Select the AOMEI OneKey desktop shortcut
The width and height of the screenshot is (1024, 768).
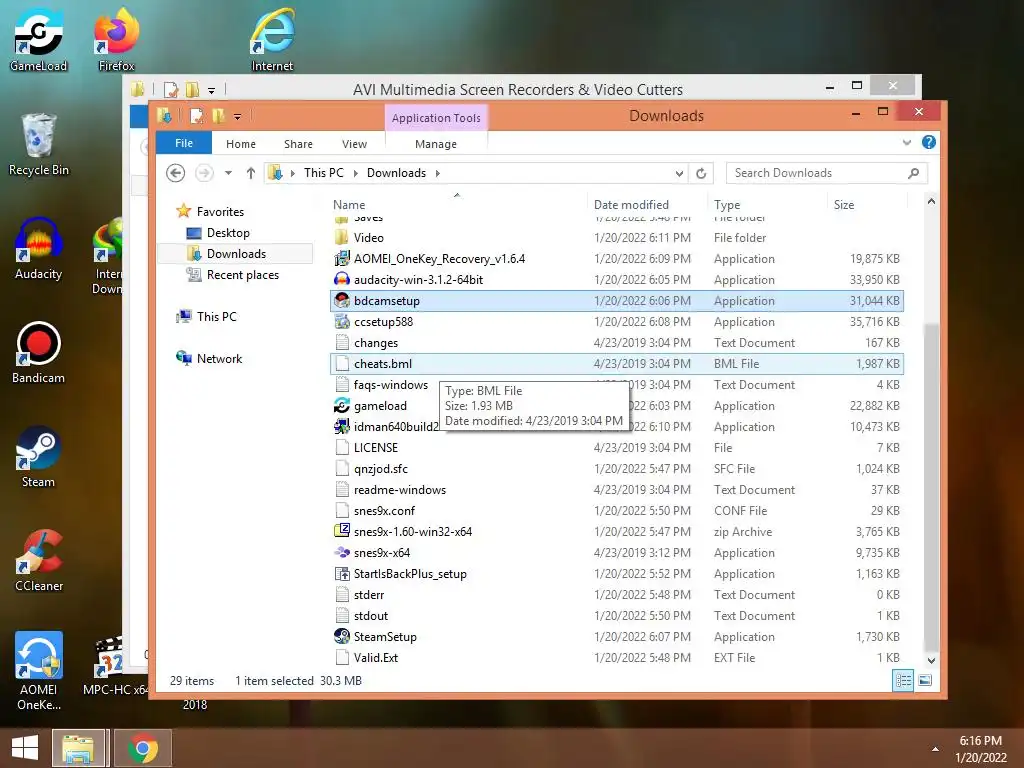39,671
